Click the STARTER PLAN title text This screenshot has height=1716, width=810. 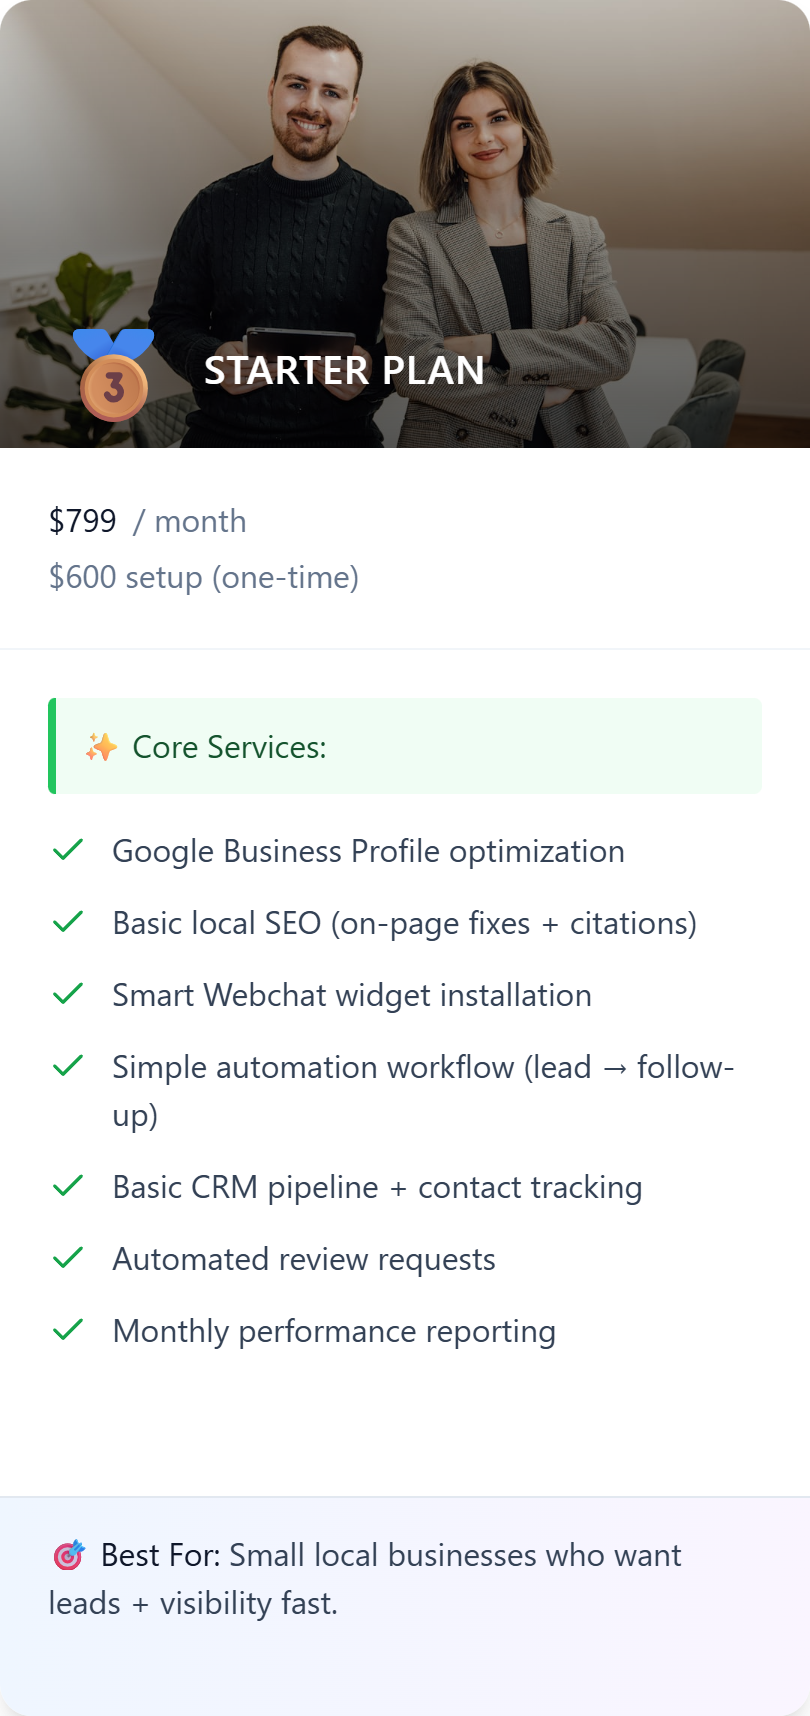coord(344,371)
